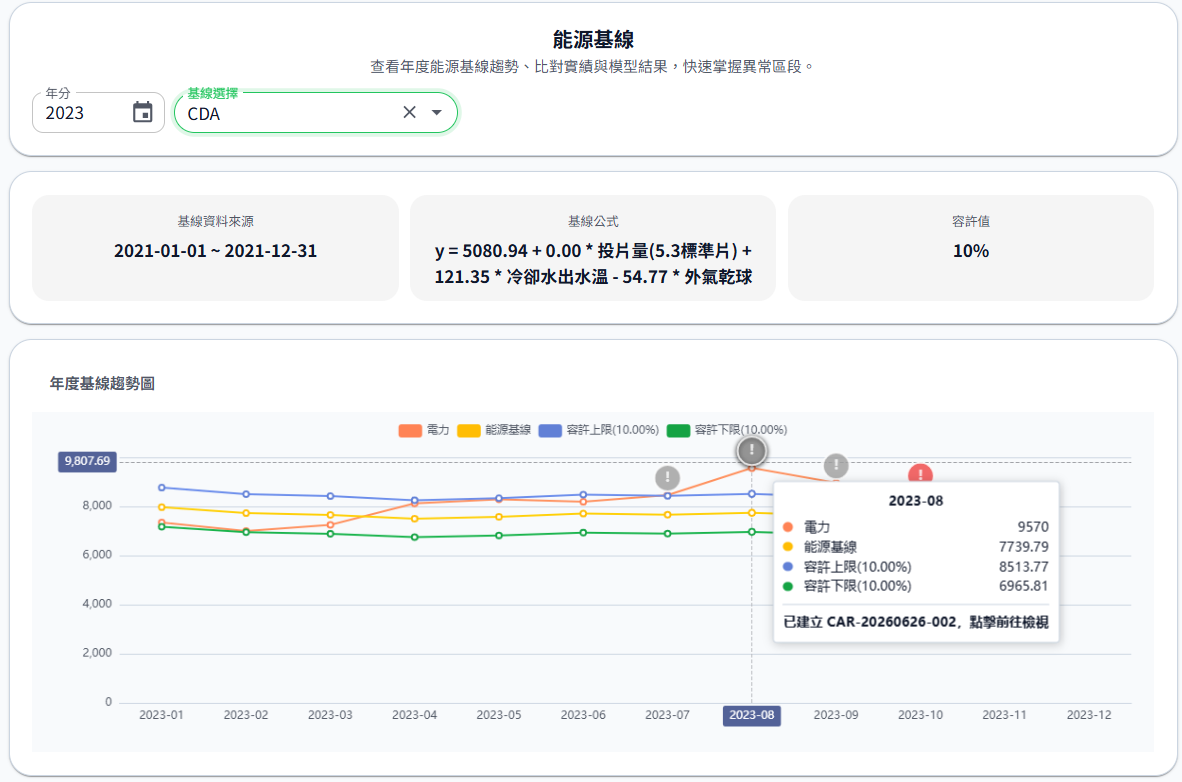Clear the CDA baseline selection
Viewport: 1182px width, 782px height.
click(x=409, y=112)
